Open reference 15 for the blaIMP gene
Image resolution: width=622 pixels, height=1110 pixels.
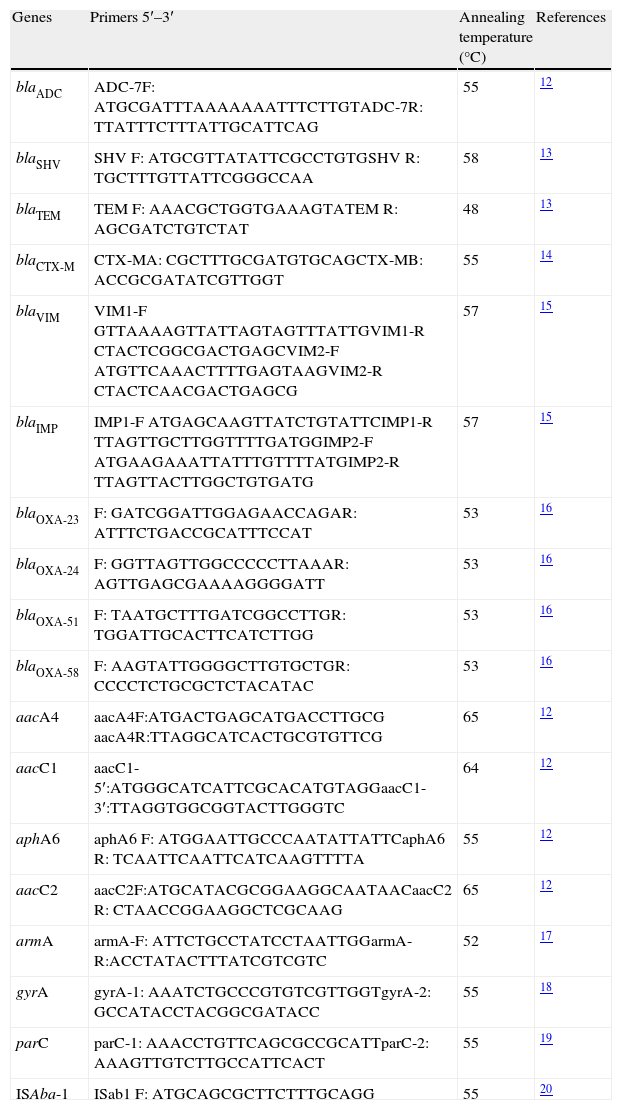(x=546, y=418)
